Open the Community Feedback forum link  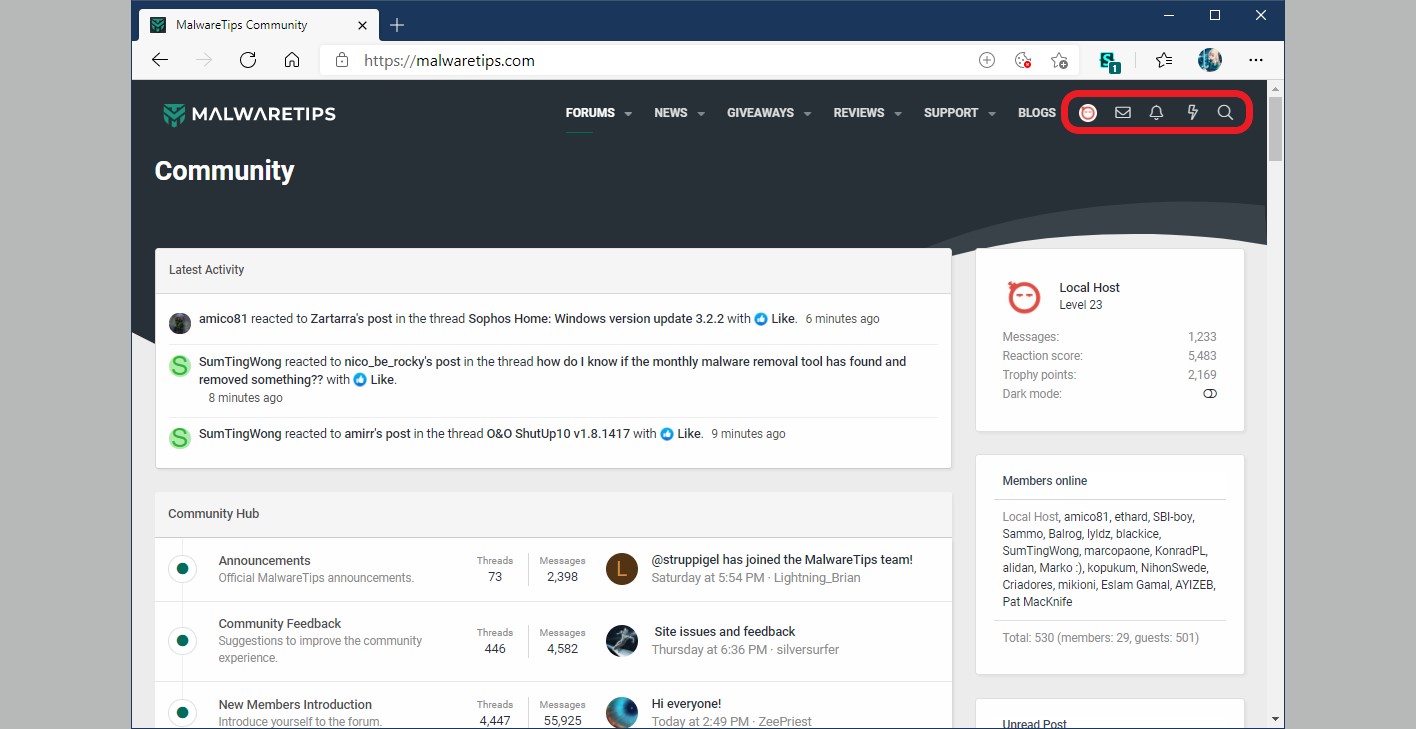pos(280,624)
